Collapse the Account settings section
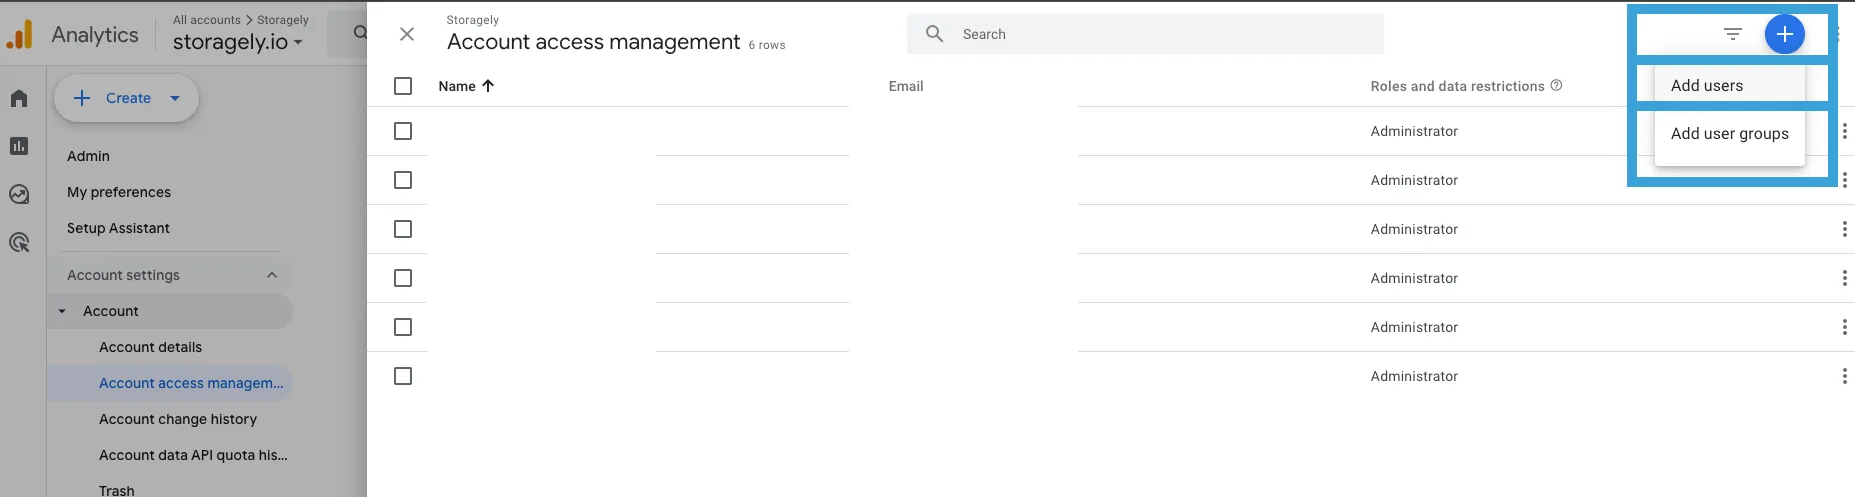1855x497 pixels. (x=272, y=275)
